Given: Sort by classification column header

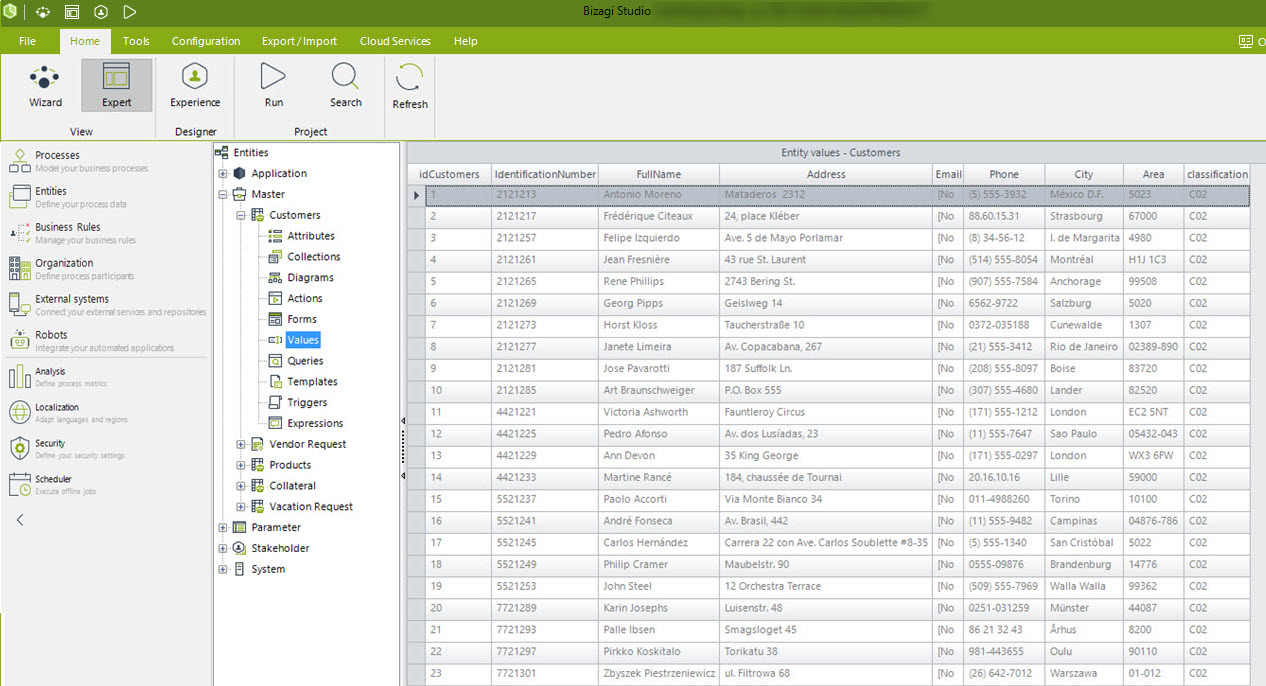Looking at the screenshot, I should 1217,174.
